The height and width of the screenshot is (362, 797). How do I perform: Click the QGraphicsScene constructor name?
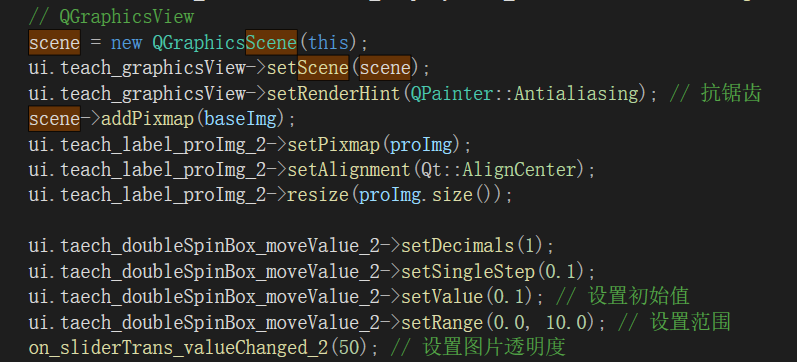(x=225, y=42)
